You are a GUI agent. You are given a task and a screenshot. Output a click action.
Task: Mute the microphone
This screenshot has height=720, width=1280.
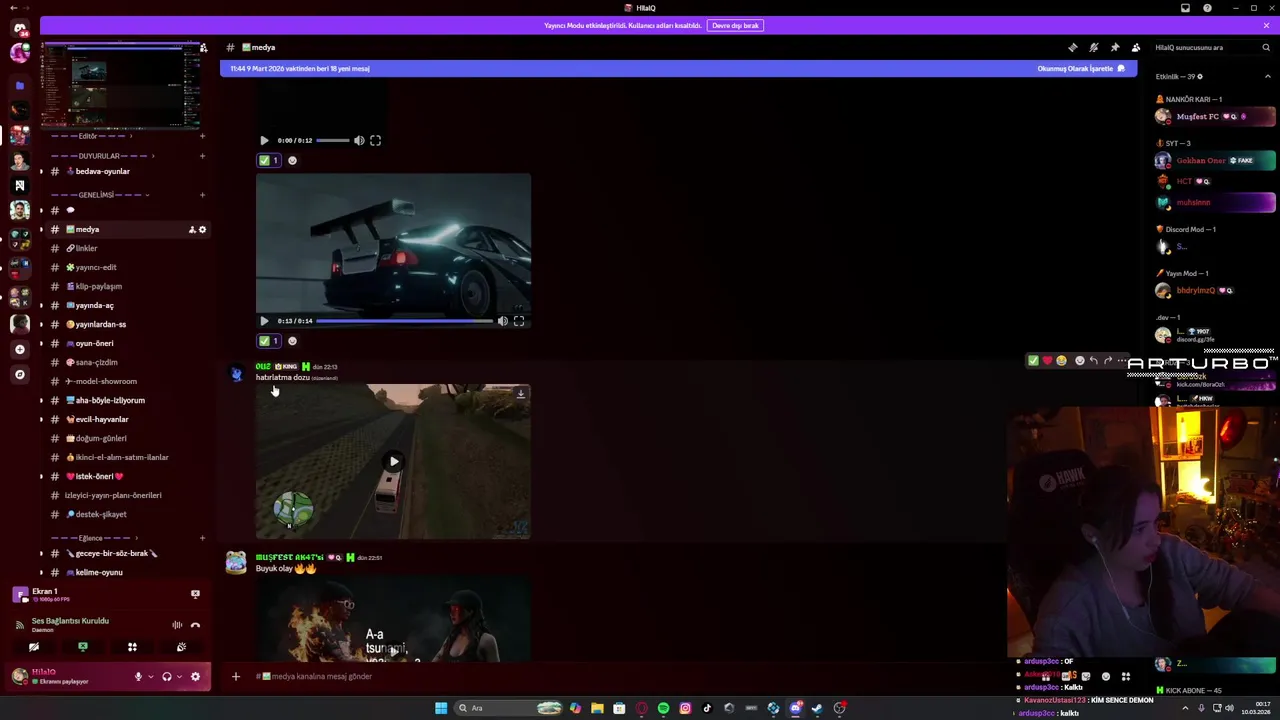tap(138, 677)
